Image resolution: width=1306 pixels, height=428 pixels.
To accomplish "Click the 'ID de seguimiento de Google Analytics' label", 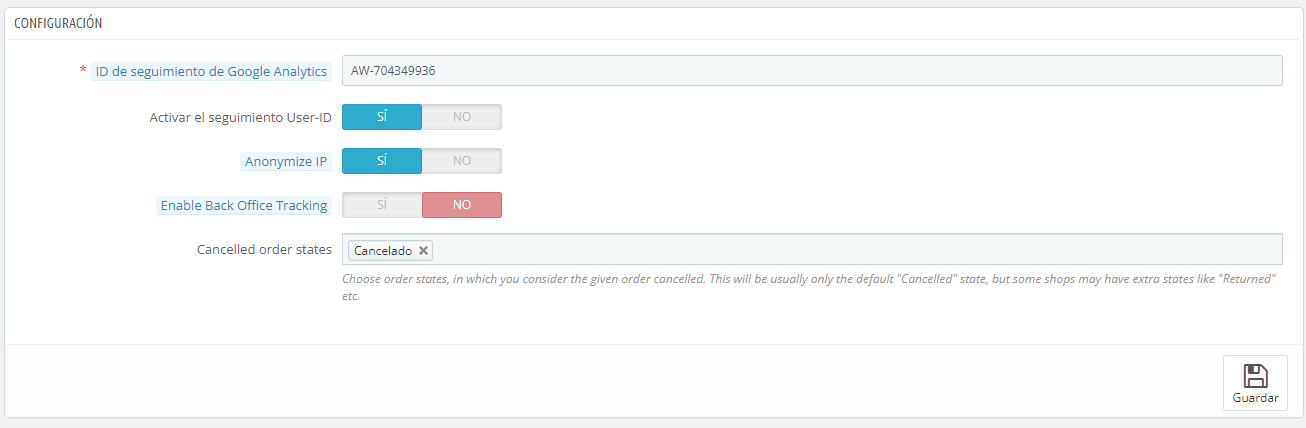I will point(211,71).
